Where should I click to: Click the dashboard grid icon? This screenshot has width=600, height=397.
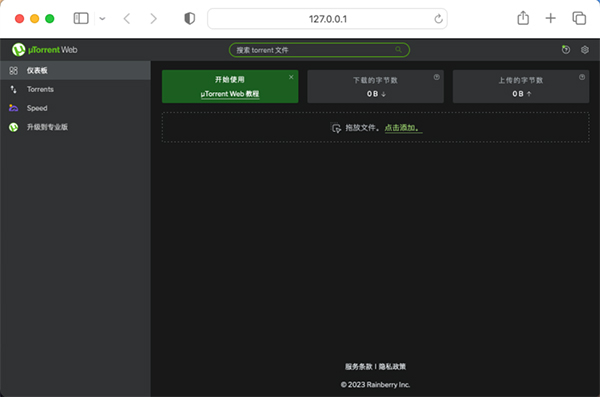click(13, 70)
